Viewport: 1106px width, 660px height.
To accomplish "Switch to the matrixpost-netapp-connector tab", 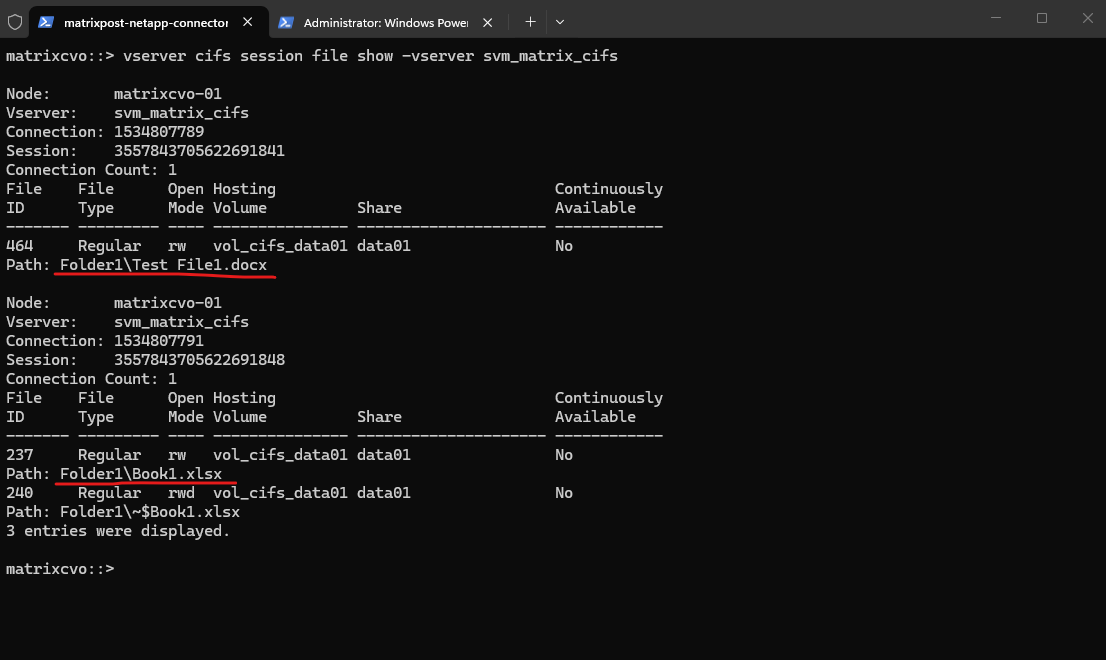I will click(145, 22).
